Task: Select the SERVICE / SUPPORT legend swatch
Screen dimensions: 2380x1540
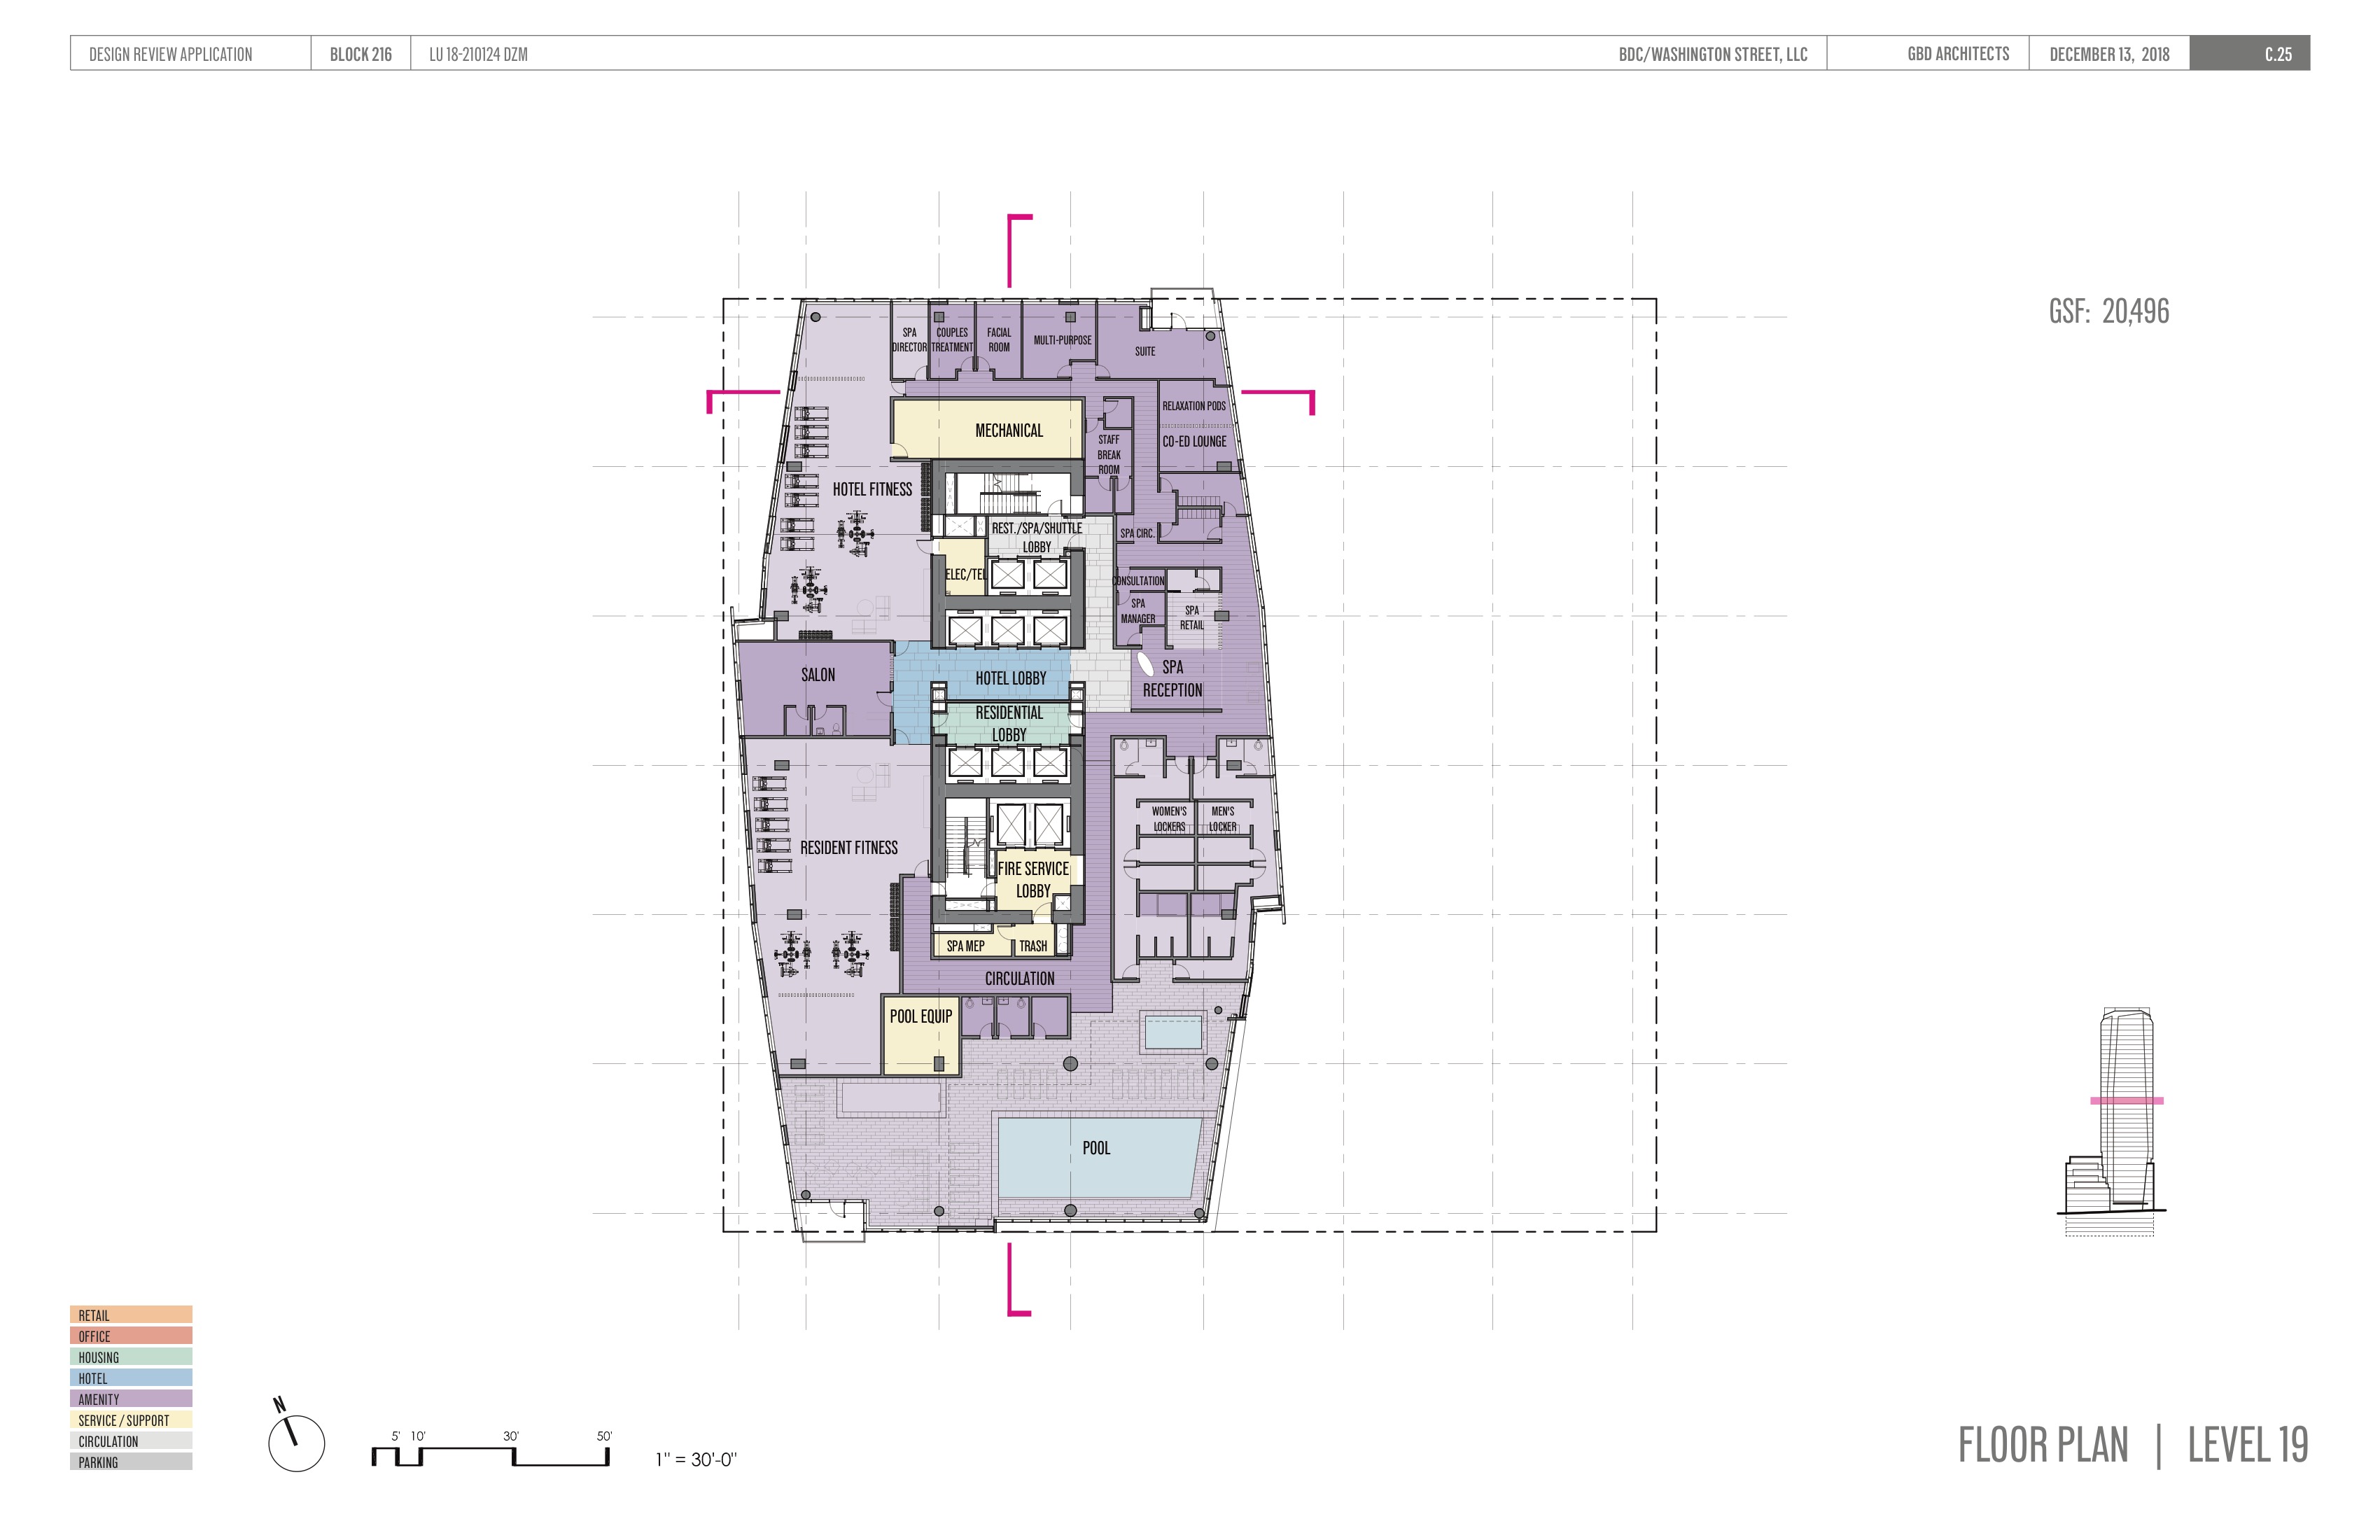Action: [131, 1420]
